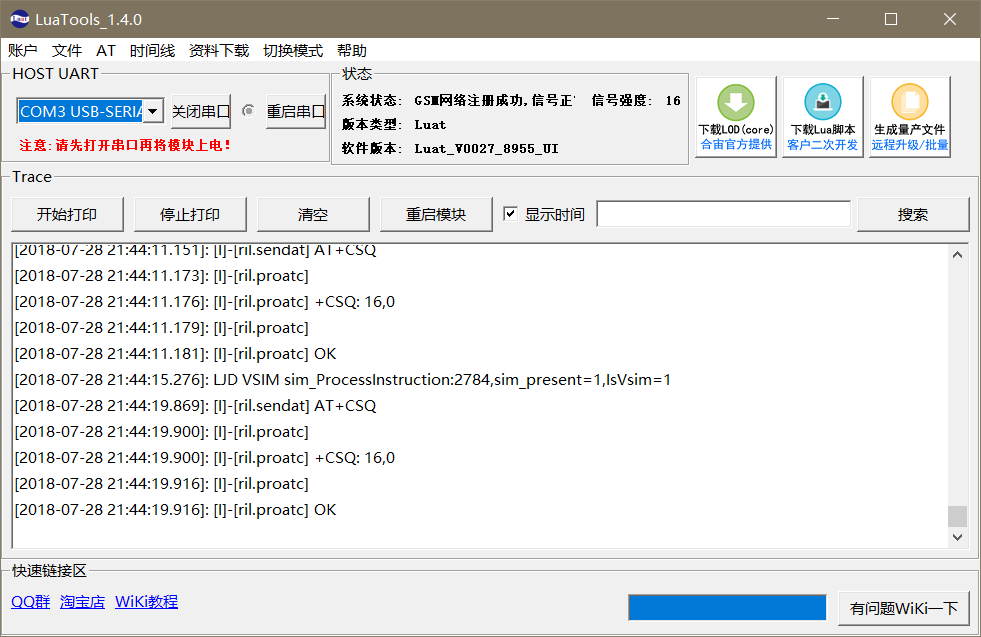Click the trace log scrollbar thumb
The image size is (981, 637).
pyautogui.click(x=957, y=516)
